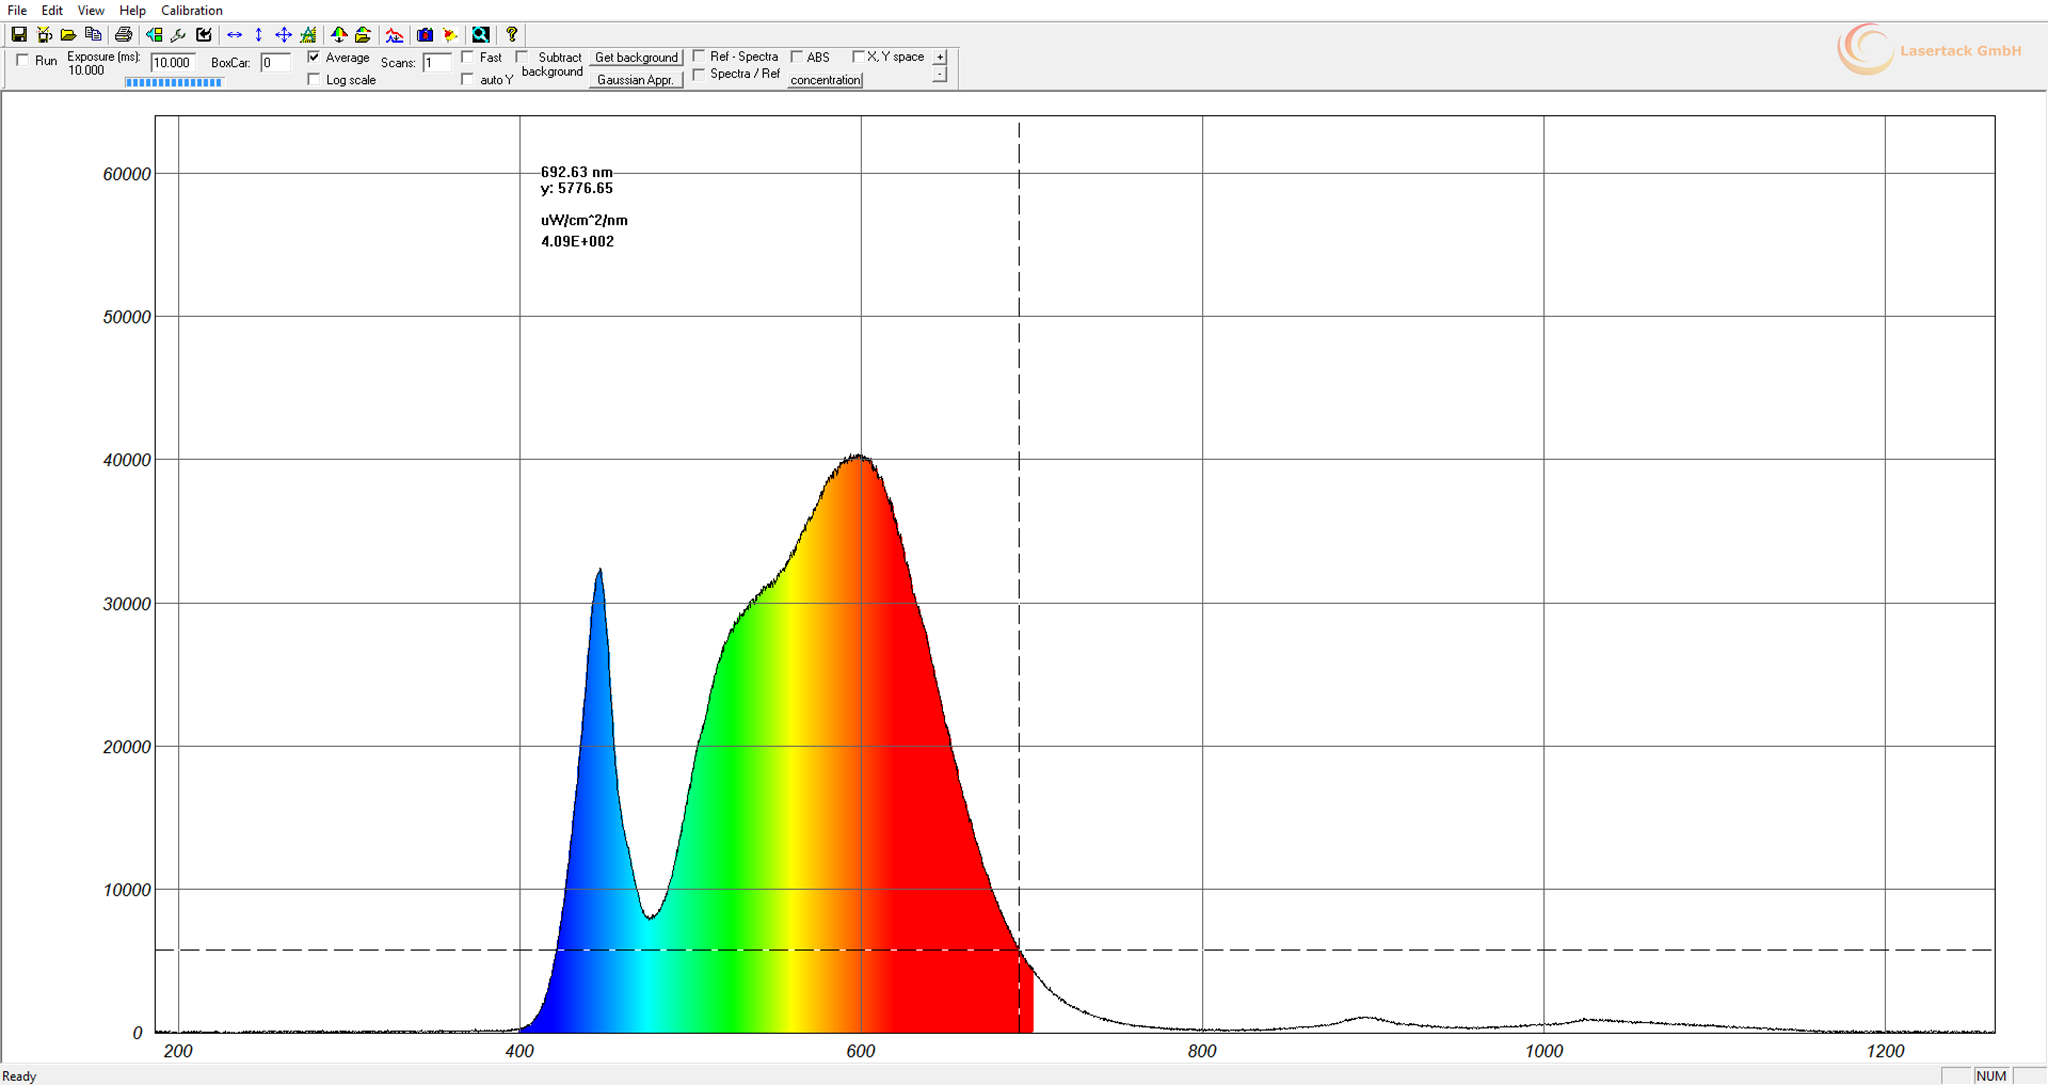
Task: Click the 400 x-axis label
Action: [x=519, y=1051]
